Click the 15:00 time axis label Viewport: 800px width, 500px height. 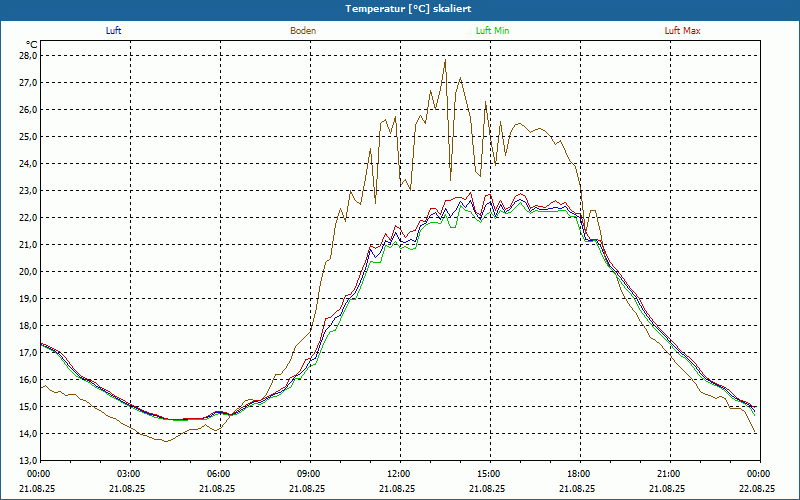pos(490,474)
